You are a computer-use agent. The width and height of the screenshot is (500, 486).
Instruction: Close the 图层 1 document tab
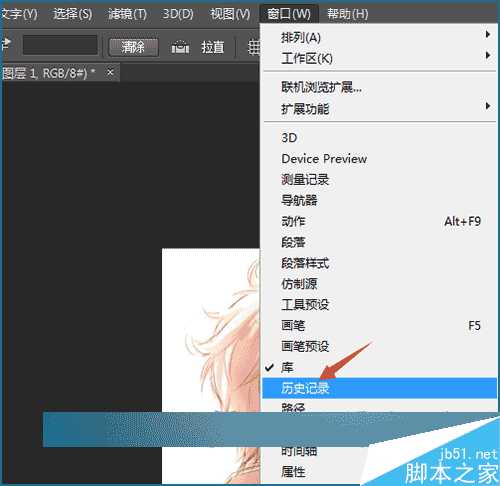click(x=110, y=72)
